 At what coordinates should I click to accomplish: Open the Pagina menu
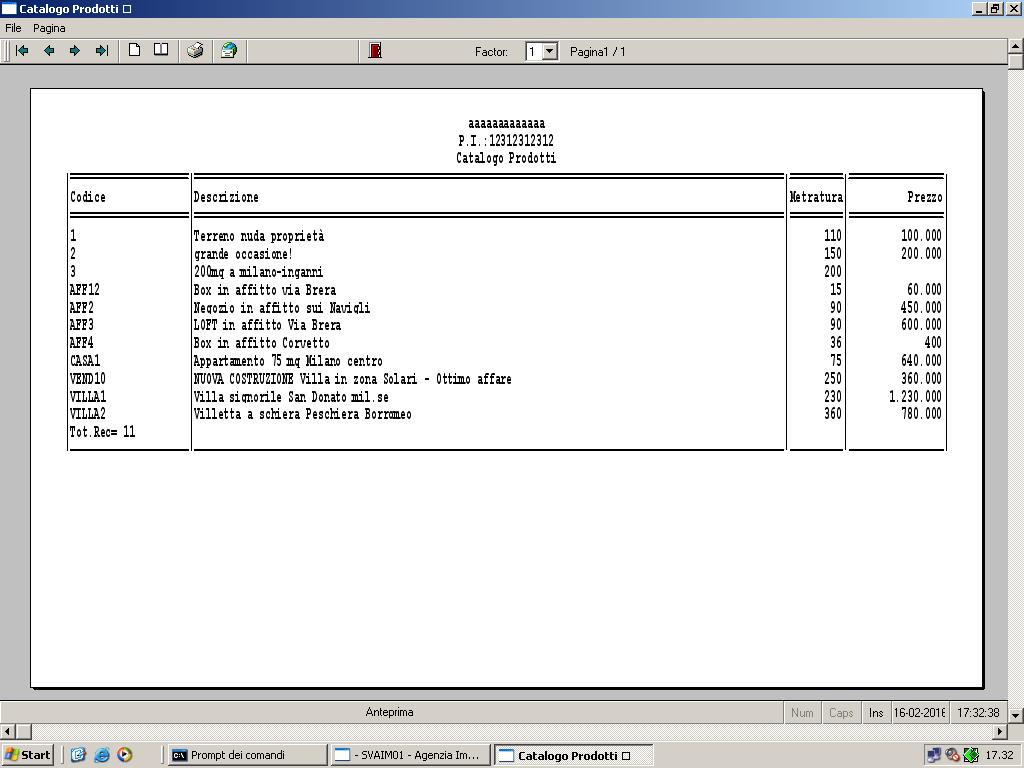click(x=49, y=28)
